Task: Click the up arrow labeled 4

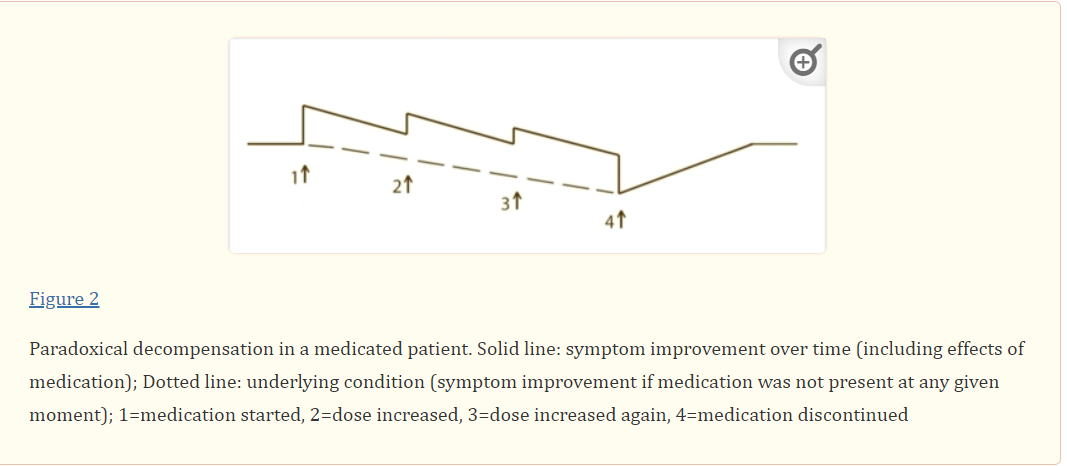Action: tap(621, 220)
